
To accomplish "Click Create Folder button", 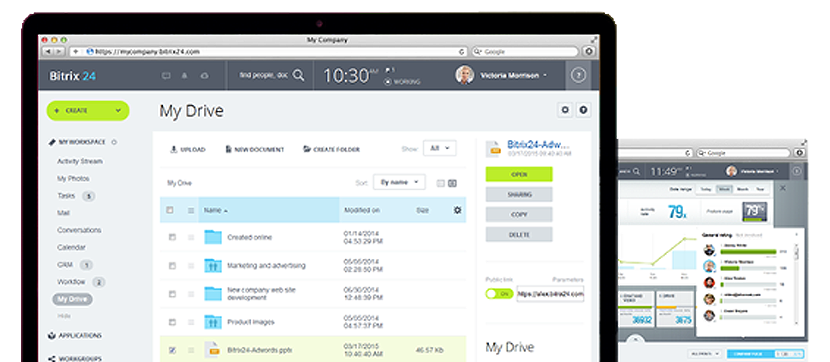I will pos(331,150).
